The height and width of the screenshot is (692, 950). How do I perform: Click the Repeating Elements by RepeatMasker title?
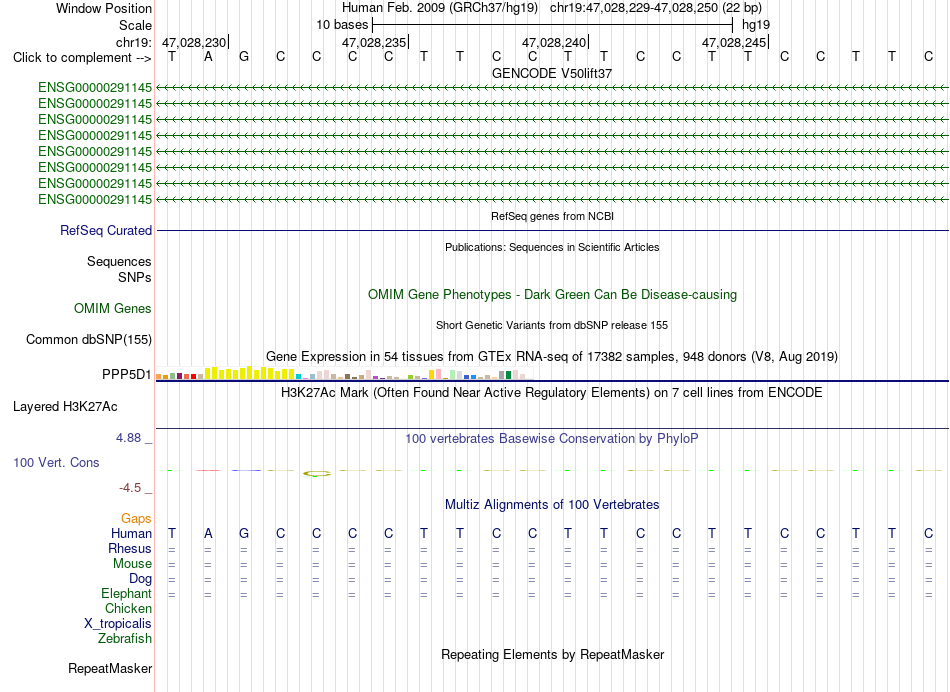point(552,655)
